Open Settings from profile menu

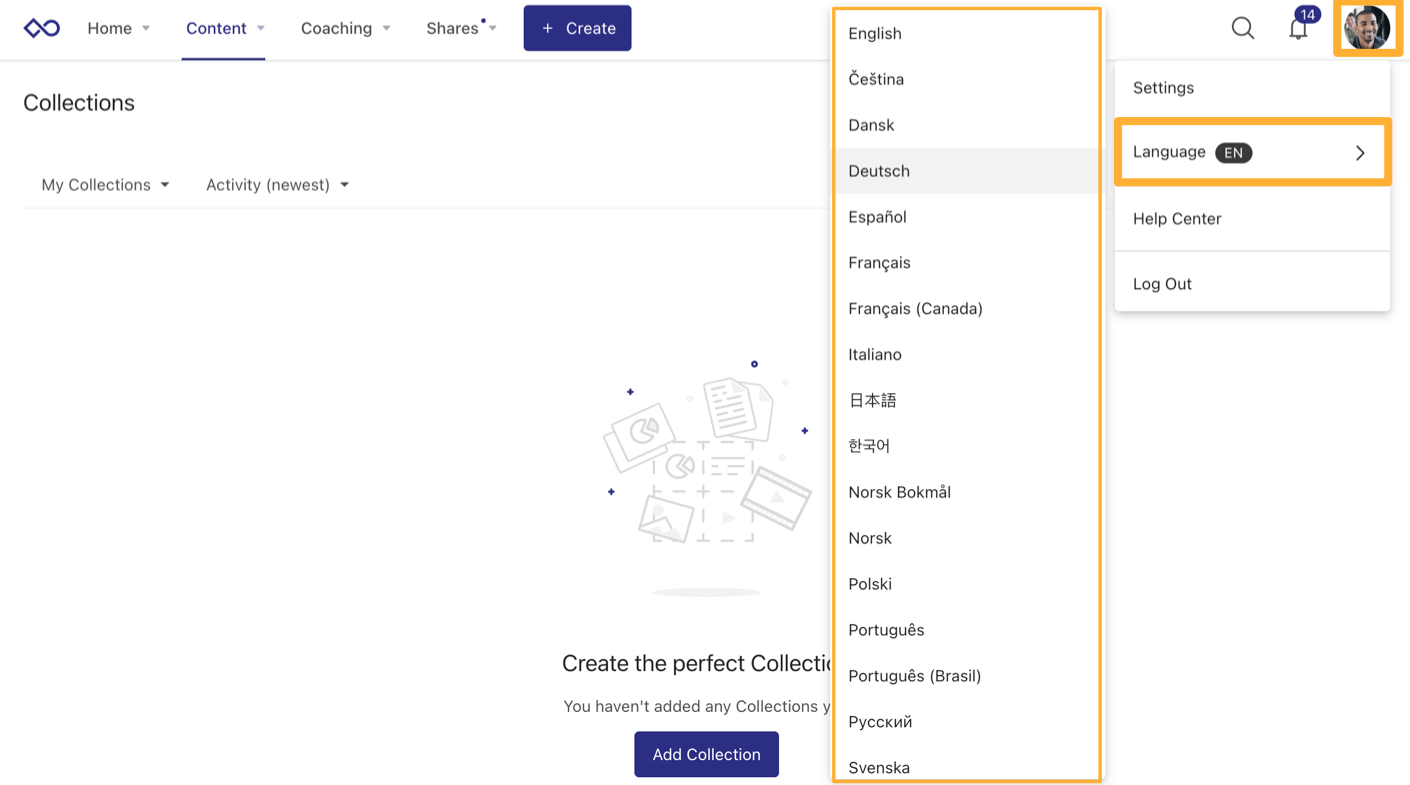coord(1163,88)
